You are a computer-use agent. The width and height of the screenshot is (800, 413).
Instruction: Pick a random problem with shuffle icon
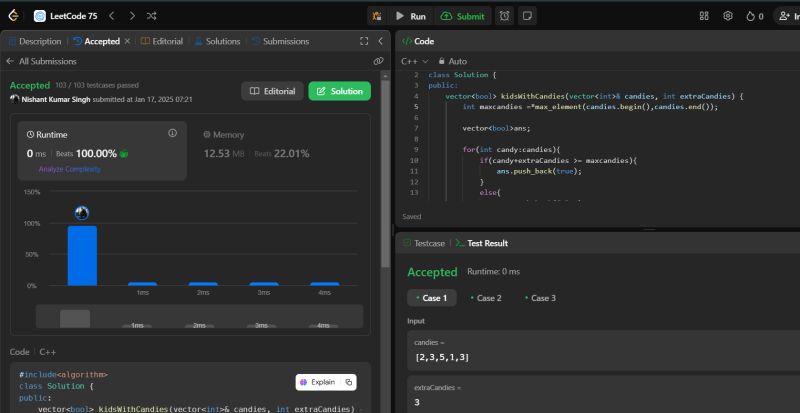[152, 16]
